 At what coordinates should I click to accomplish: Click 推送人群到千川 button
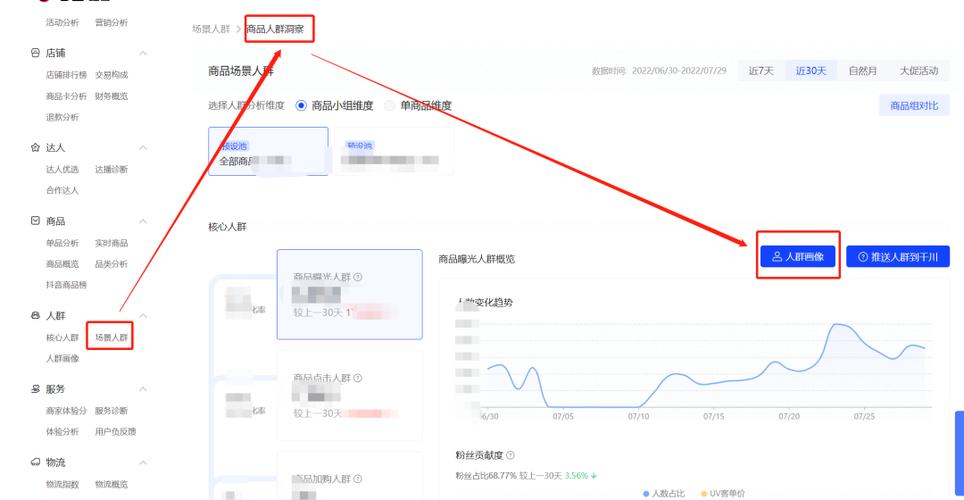(898, 256)
